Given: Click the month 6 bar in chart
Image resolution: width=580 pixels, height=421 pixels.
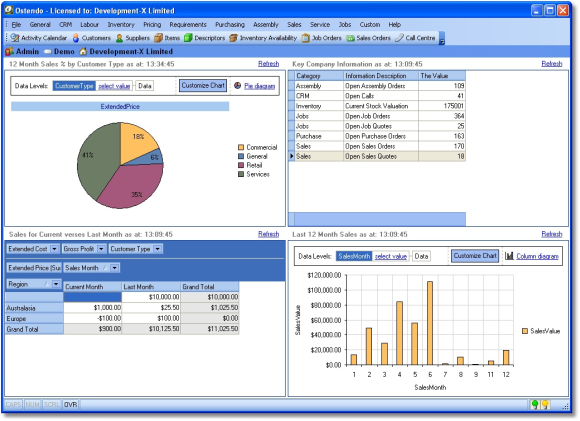Looking at the screenshot, I should click(x=430, y=323).
